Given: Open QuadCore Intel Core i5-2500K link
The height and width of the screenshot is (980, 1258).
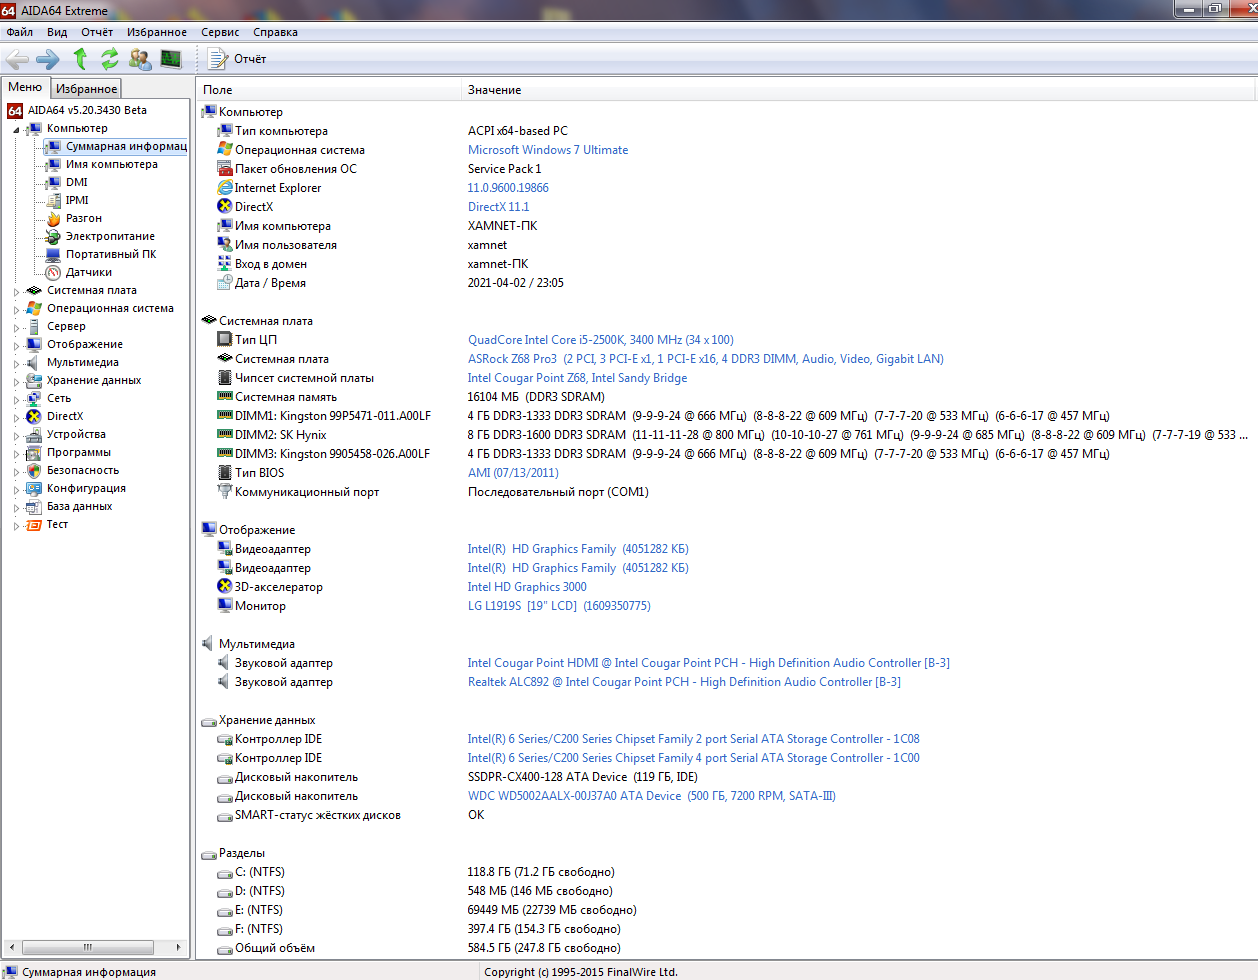Looking at the screenshot, I should click(x=600, y=340).
